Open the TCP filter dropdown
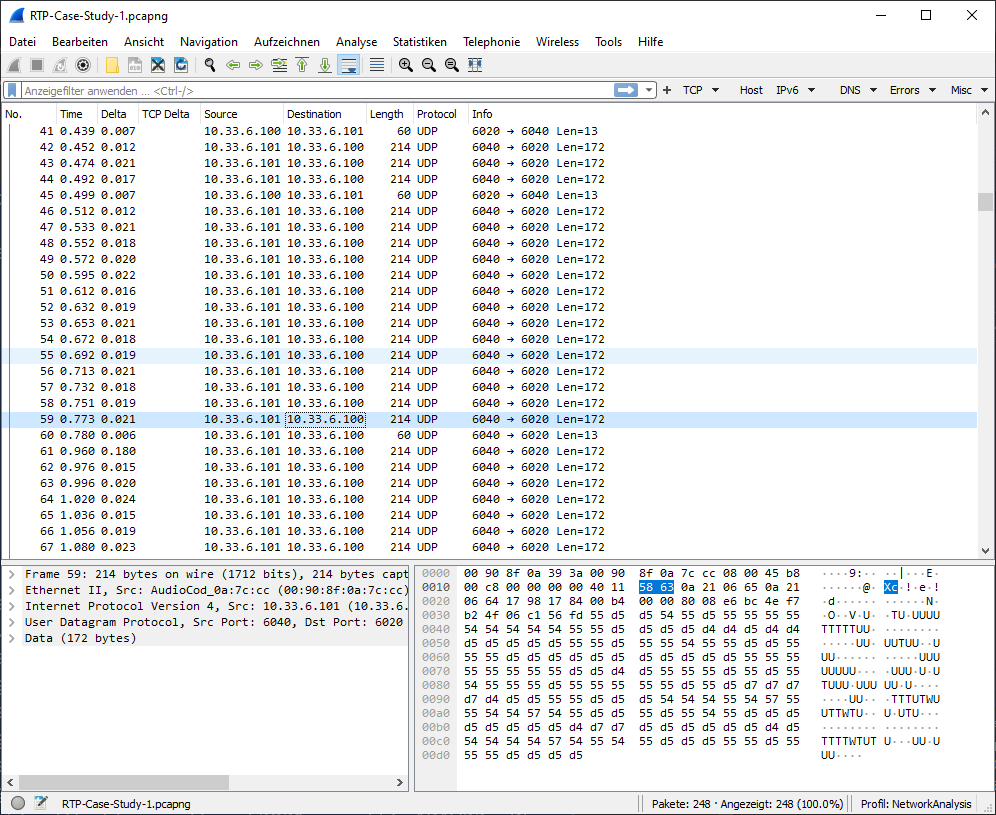 [701, 90]
